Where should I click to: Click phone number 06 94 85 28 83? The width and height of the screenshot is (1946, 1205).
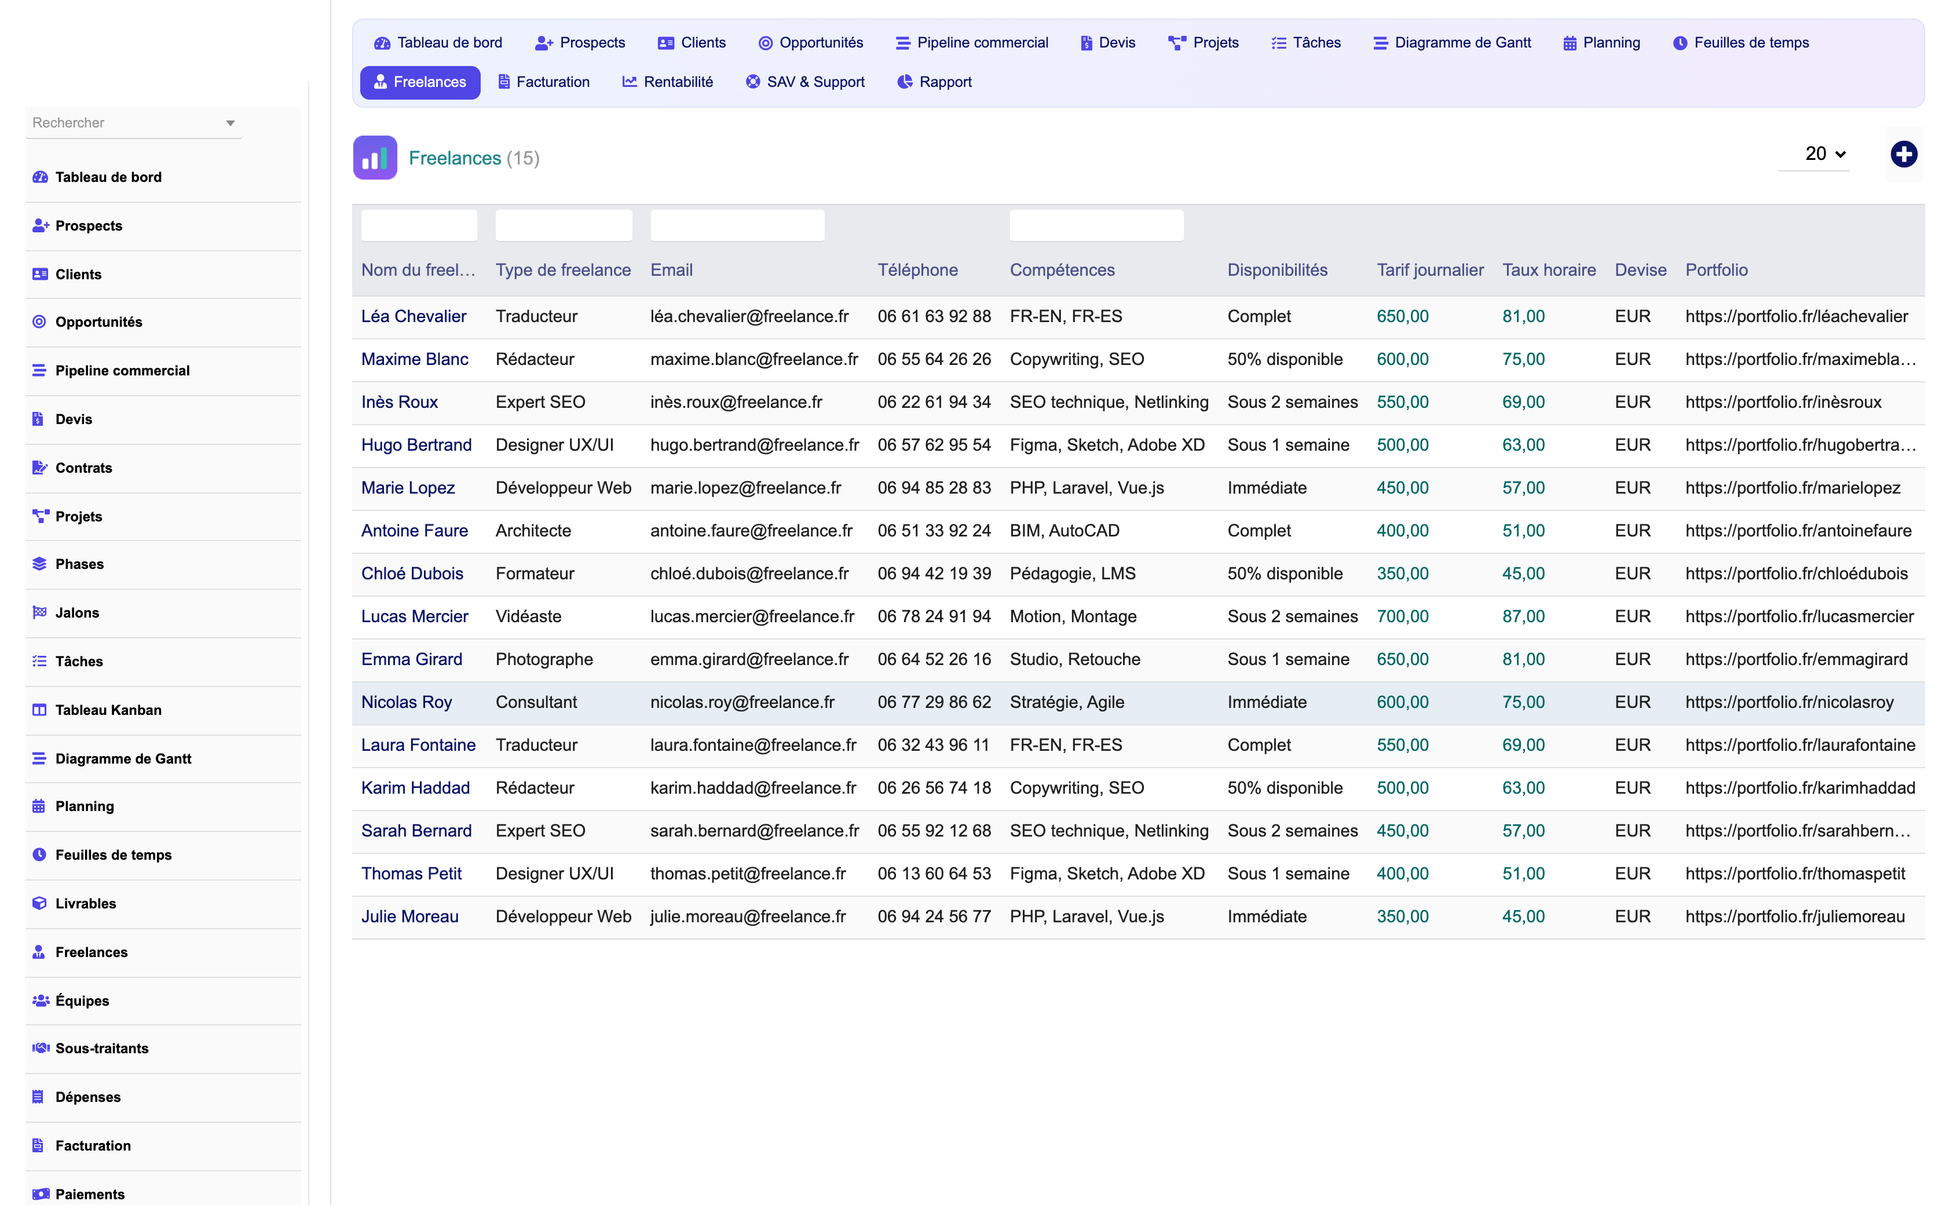coord(935,488)
